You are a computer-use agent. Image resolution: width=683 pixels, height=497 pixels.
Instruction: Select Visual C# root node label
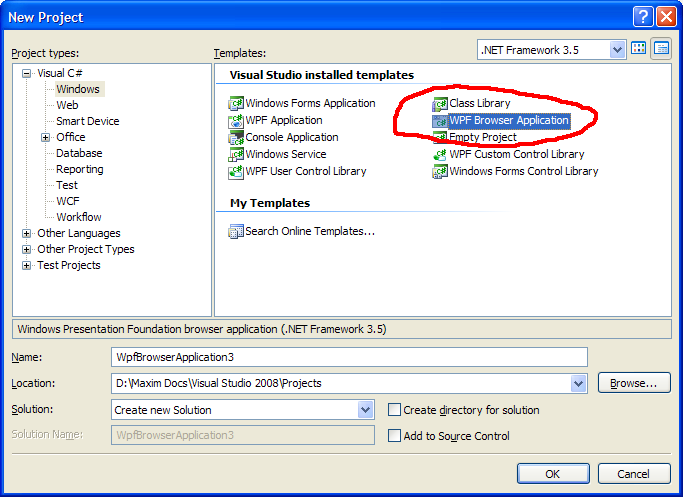pos(60,73)
